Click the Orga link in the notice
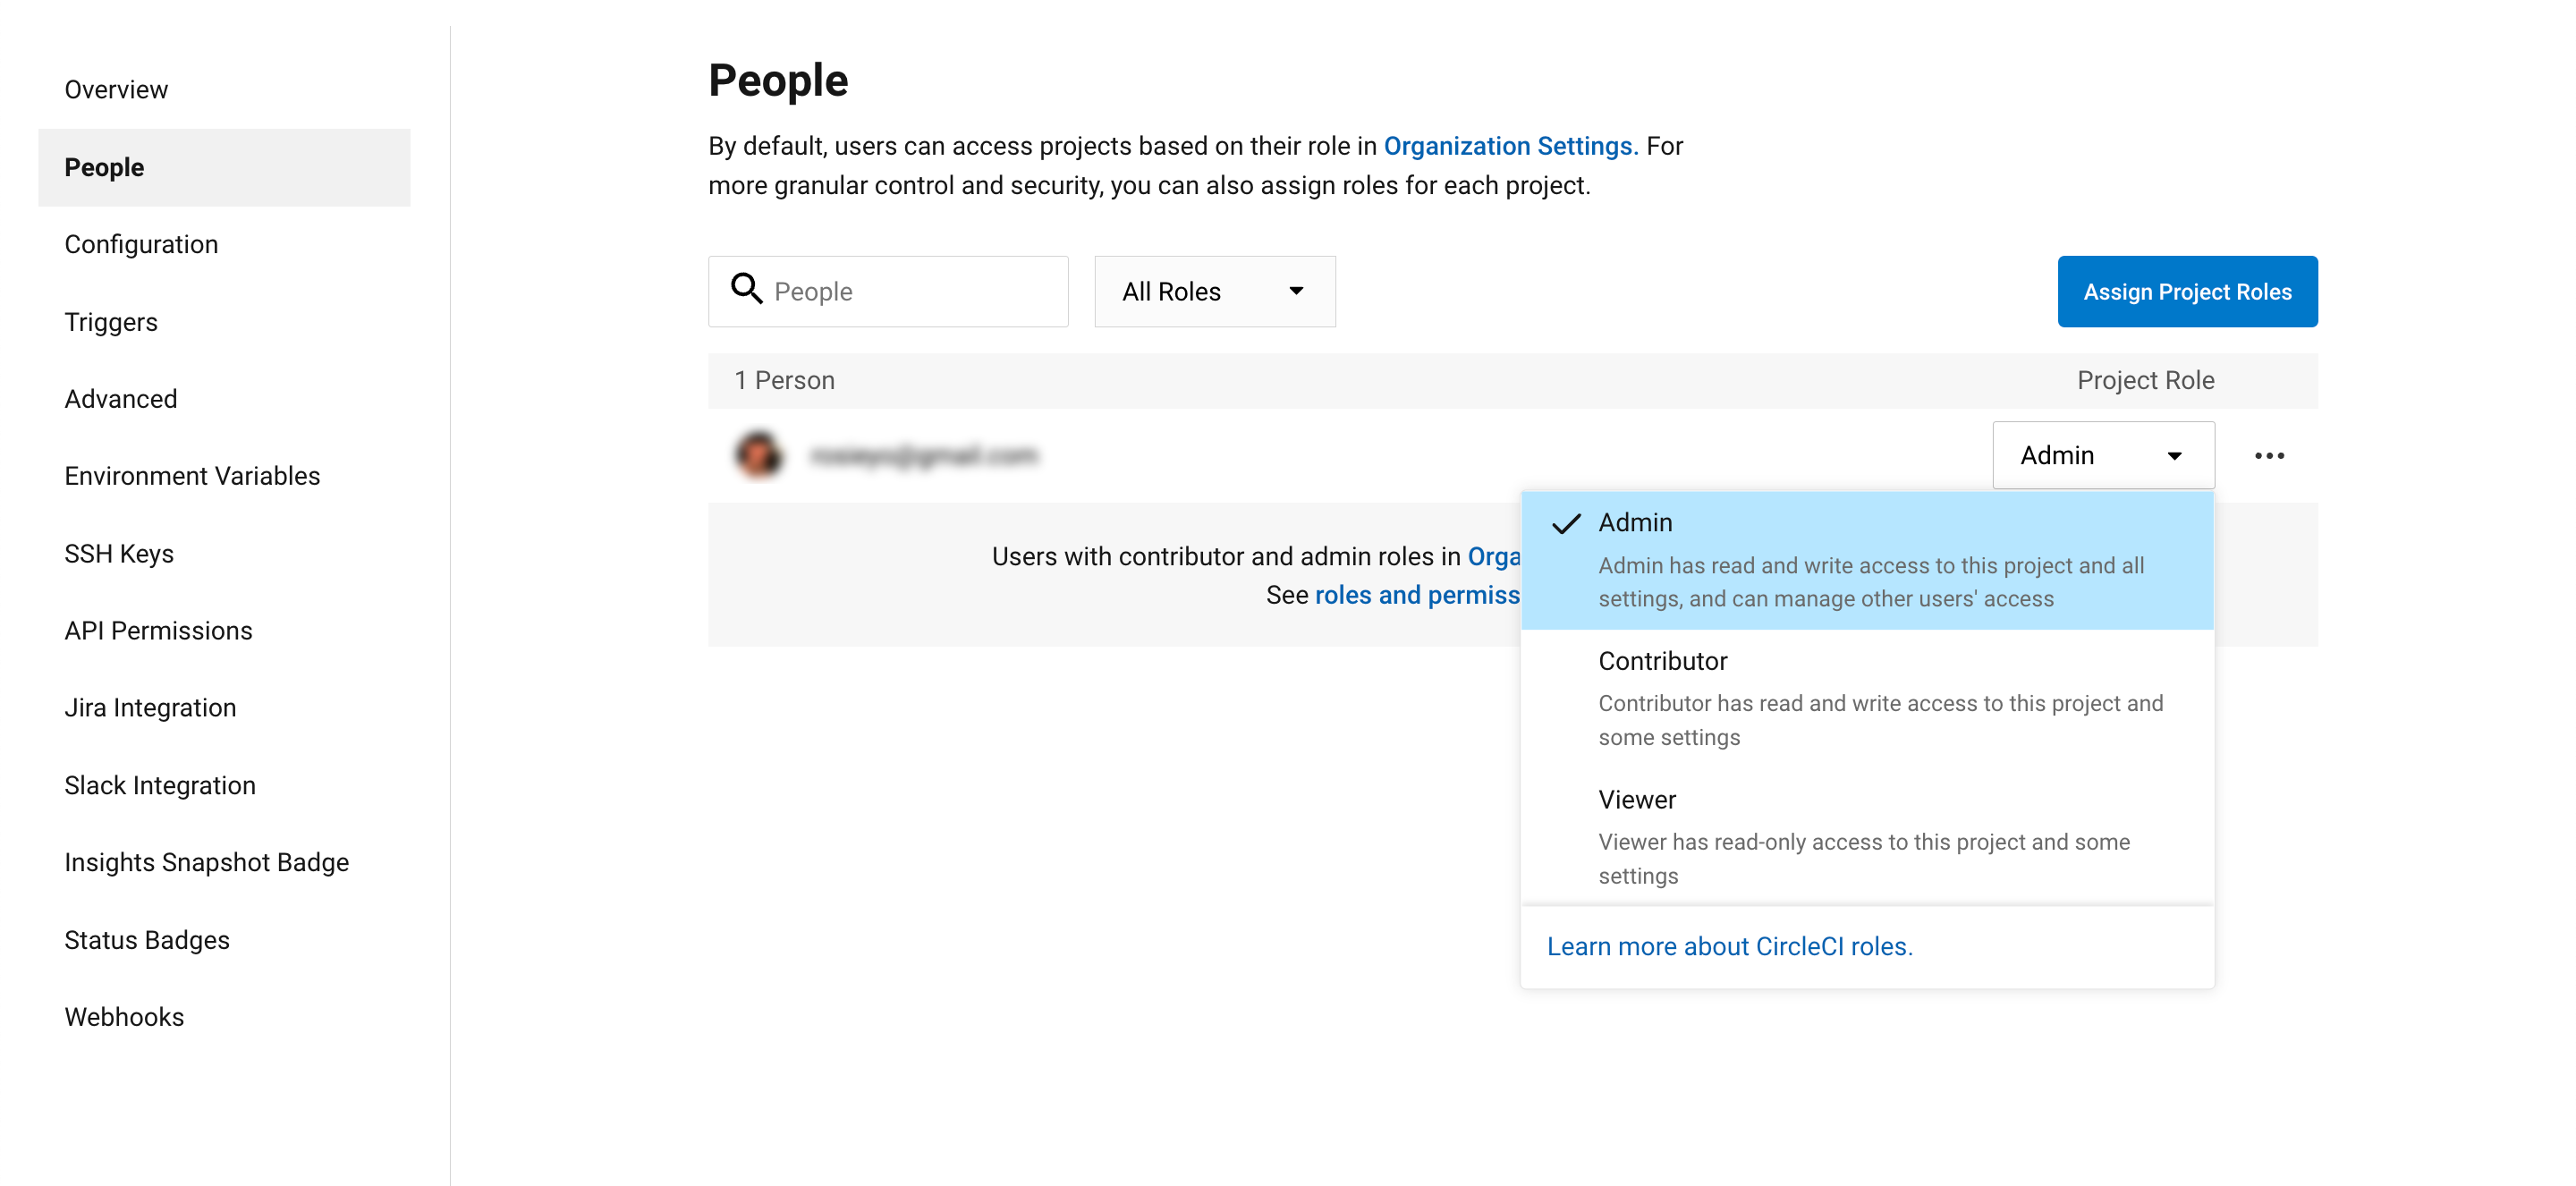2576x1186 pixels. pos(1494,556)
